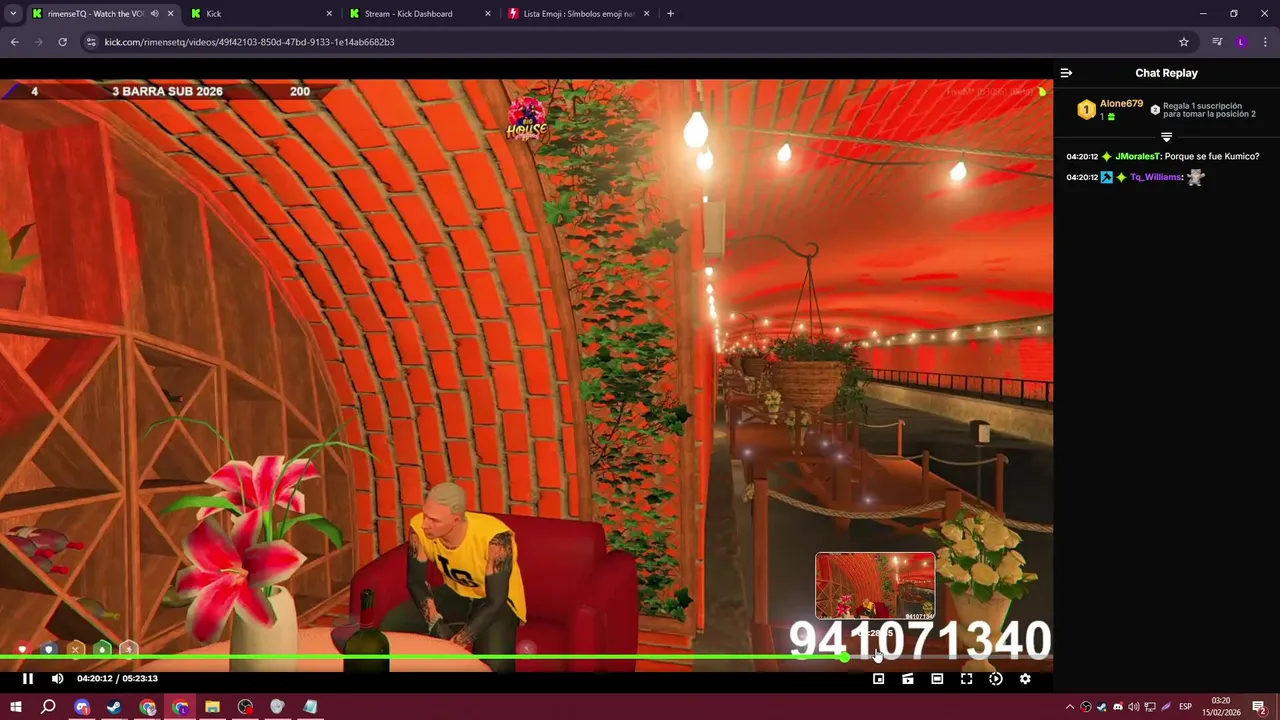
Task: Collapse the Chat Replay panel
Action: (x=1066, y=73)
